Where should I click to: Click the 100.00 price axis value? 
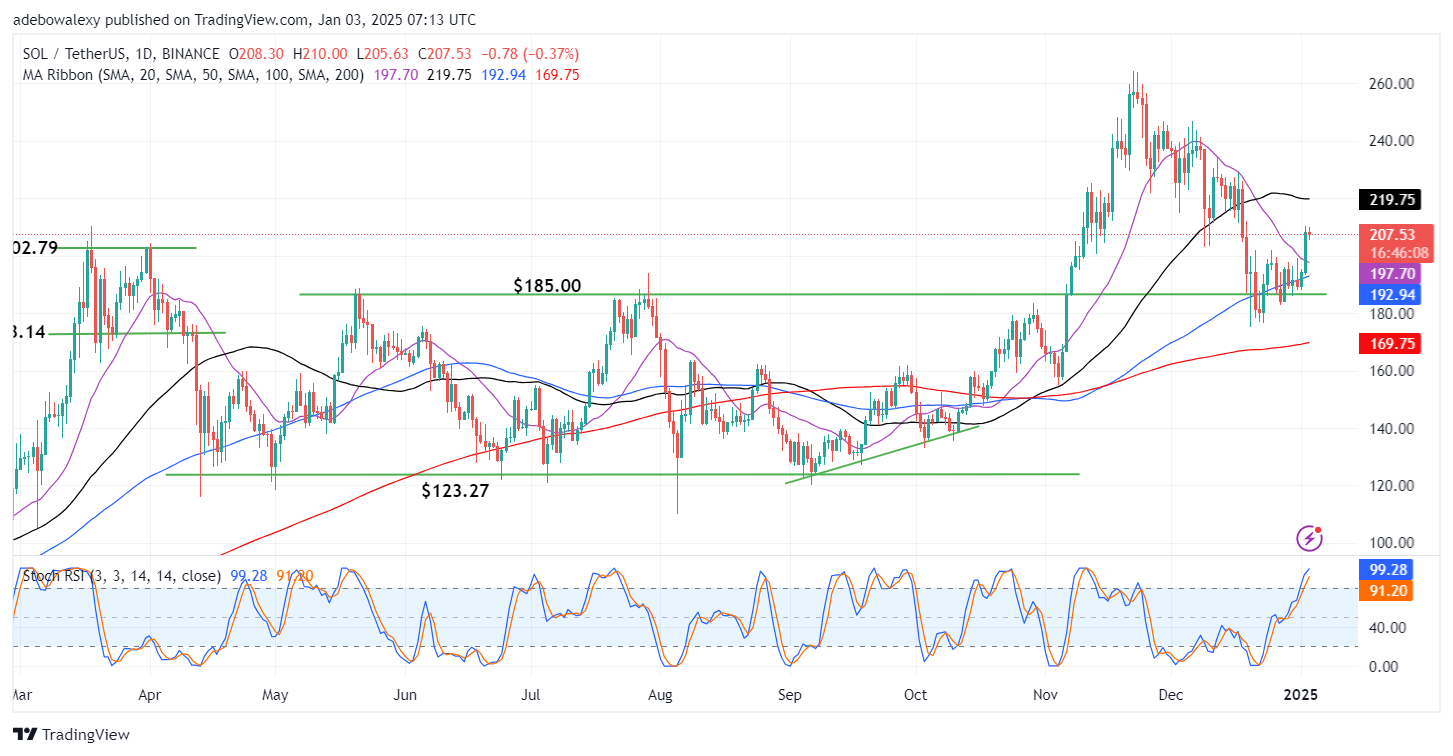pyautogui.click(x=1393, y=543)
